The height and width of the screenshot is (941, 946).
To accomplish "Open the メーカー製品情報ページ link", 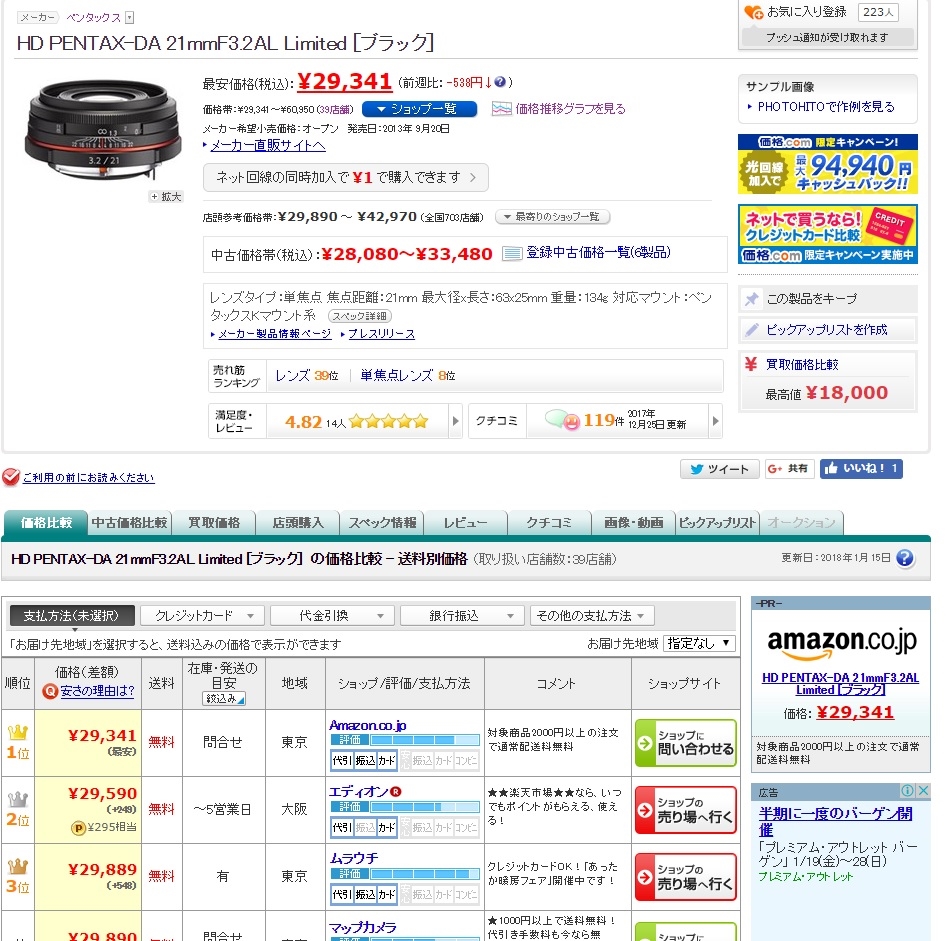I will [275, 334].
